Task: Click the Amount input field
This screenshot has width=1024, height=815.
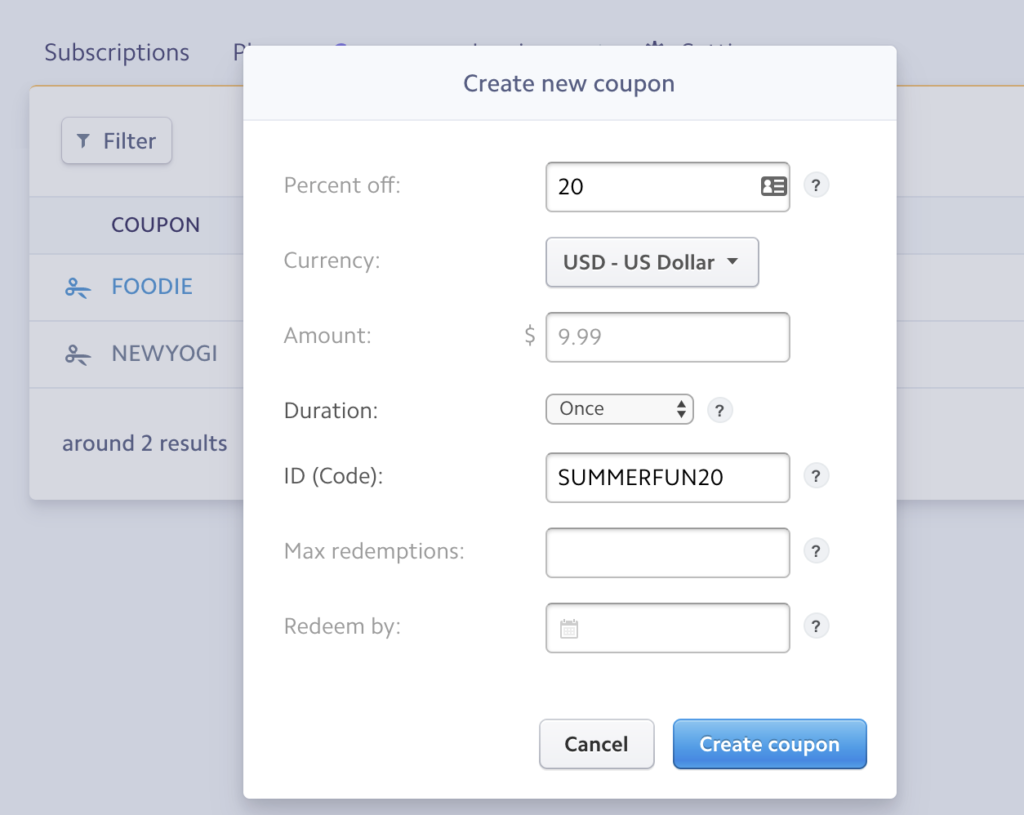Action: click(x=667, y=337)
